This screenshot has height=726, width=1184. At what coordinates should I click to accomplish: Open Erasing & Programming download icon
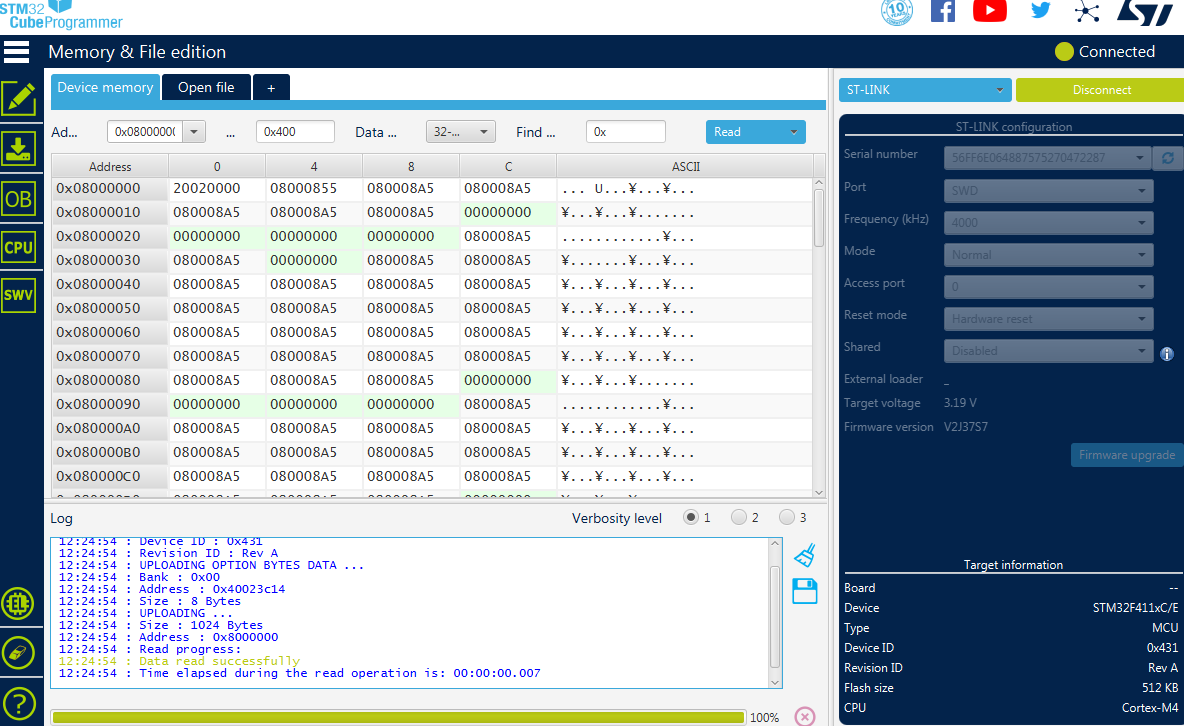point(19,148)
